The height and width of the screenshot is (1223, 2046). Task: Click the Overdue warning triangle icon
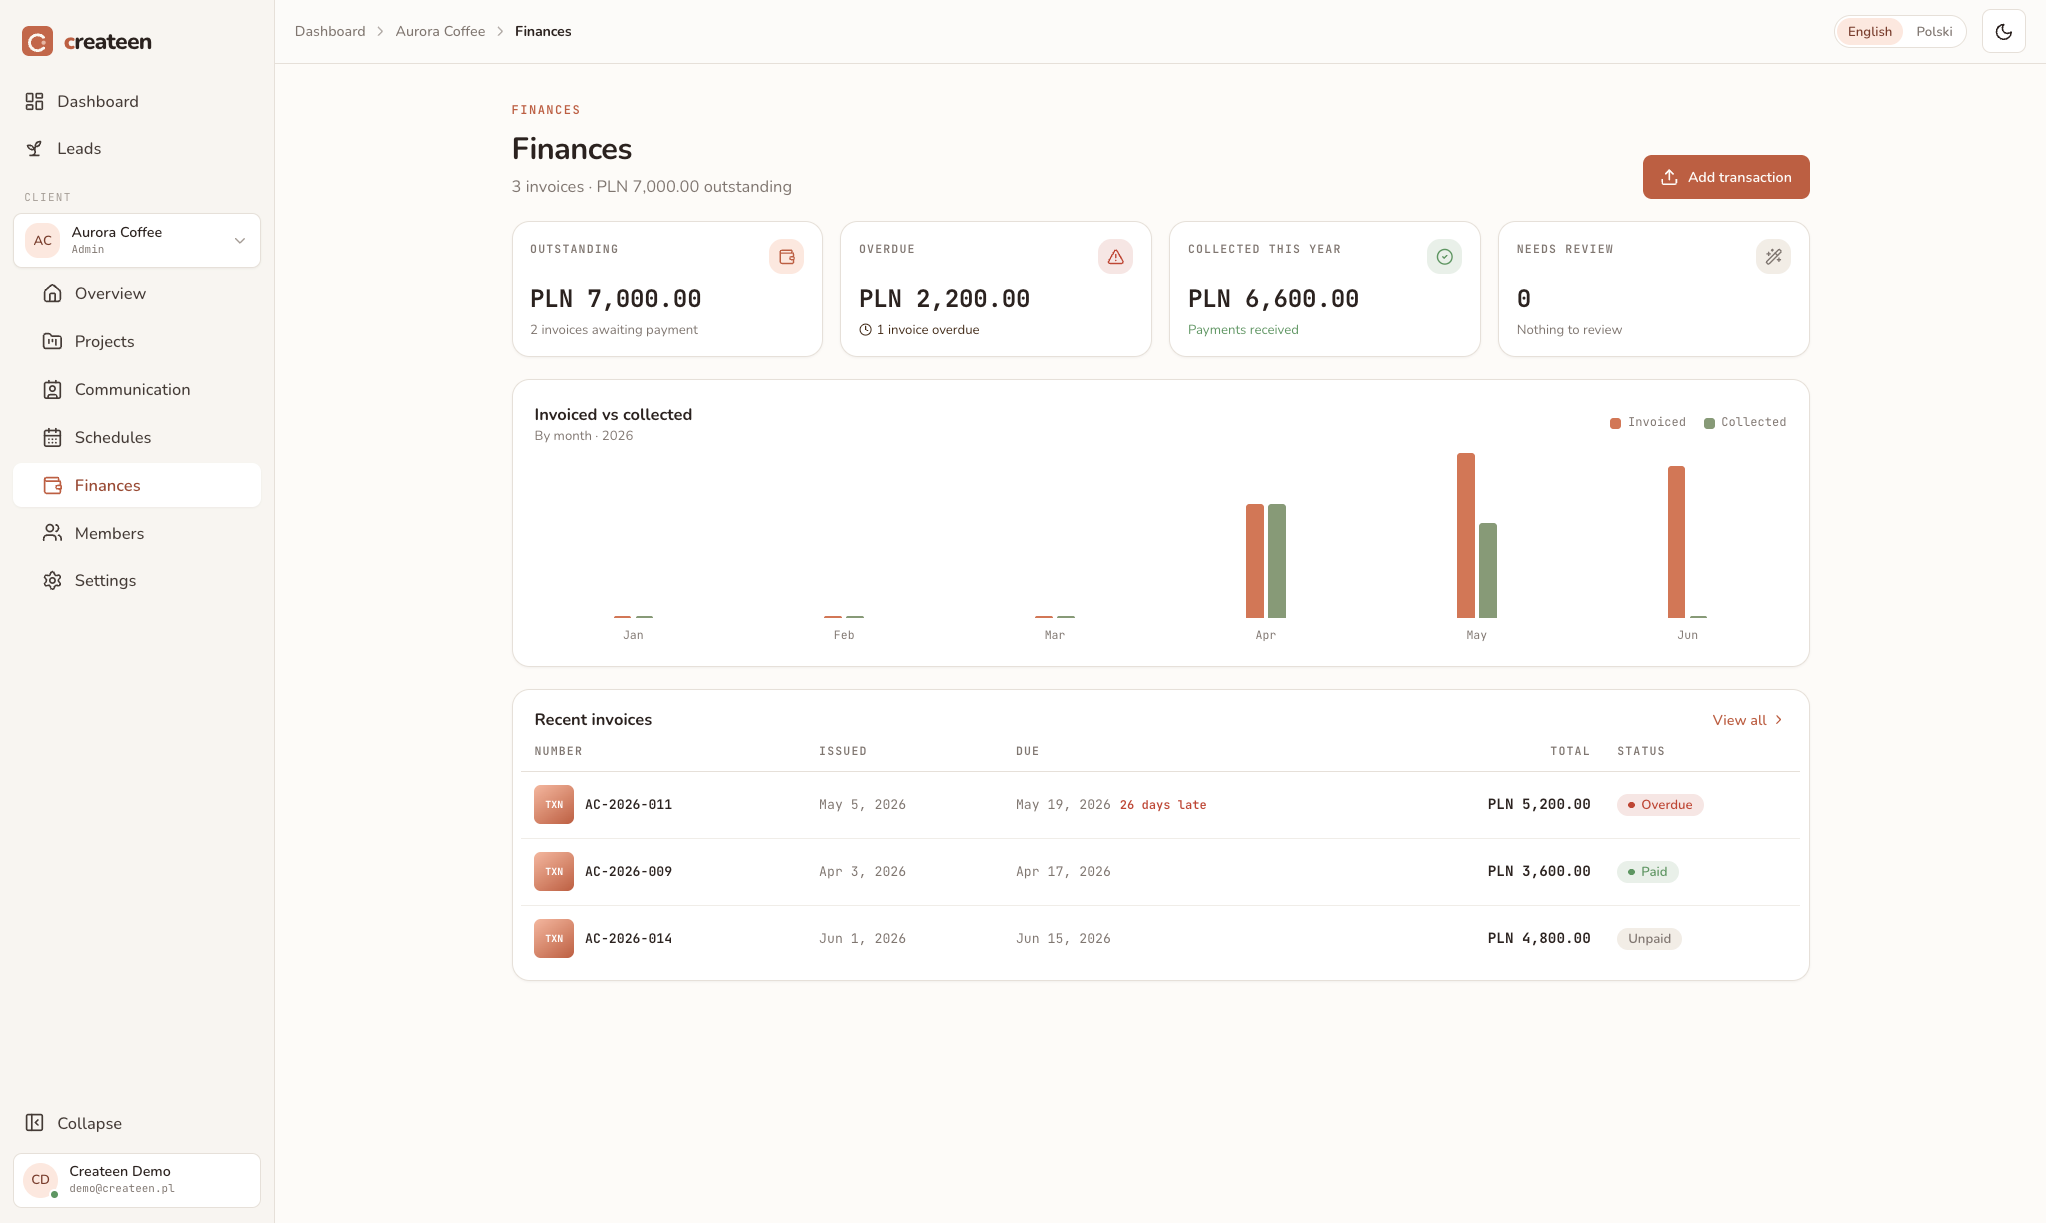click(1115, 257)
